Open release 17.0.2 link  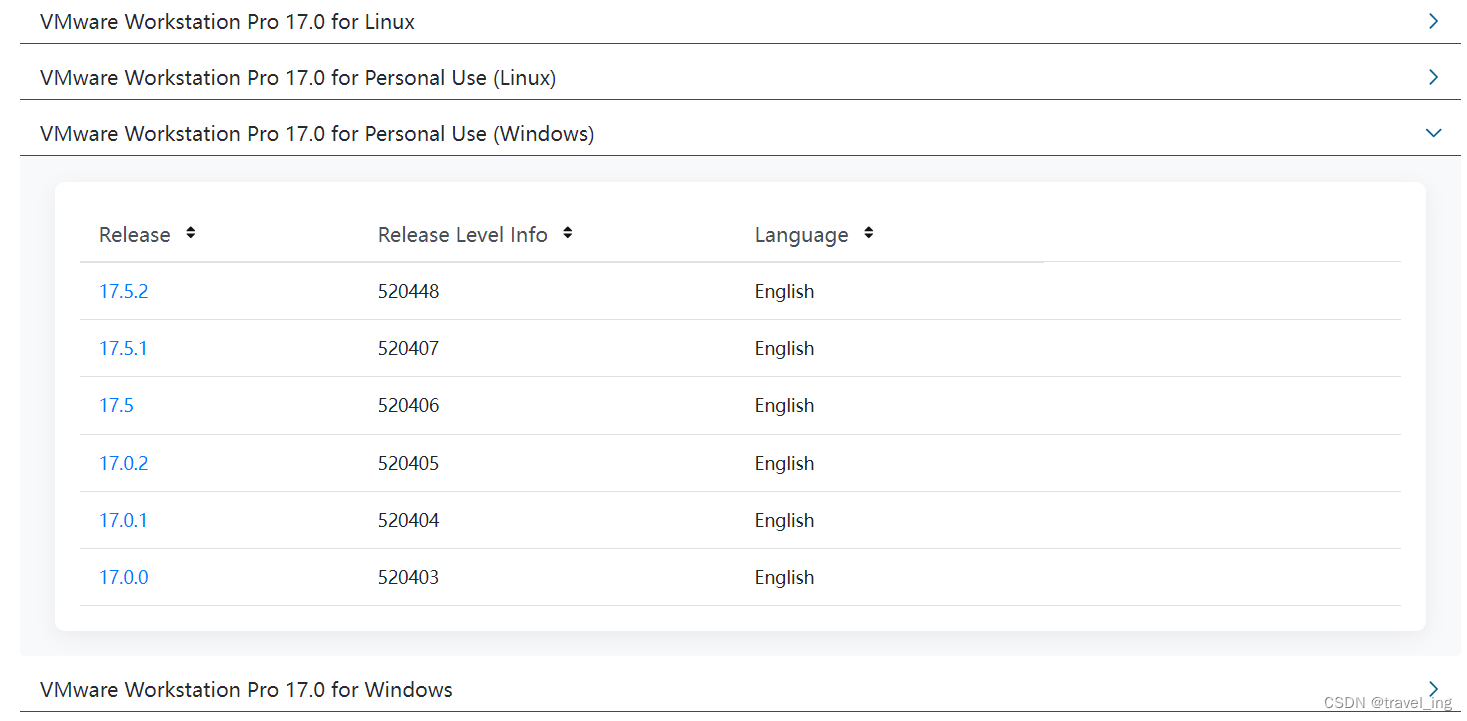click(x=123, y=463)
